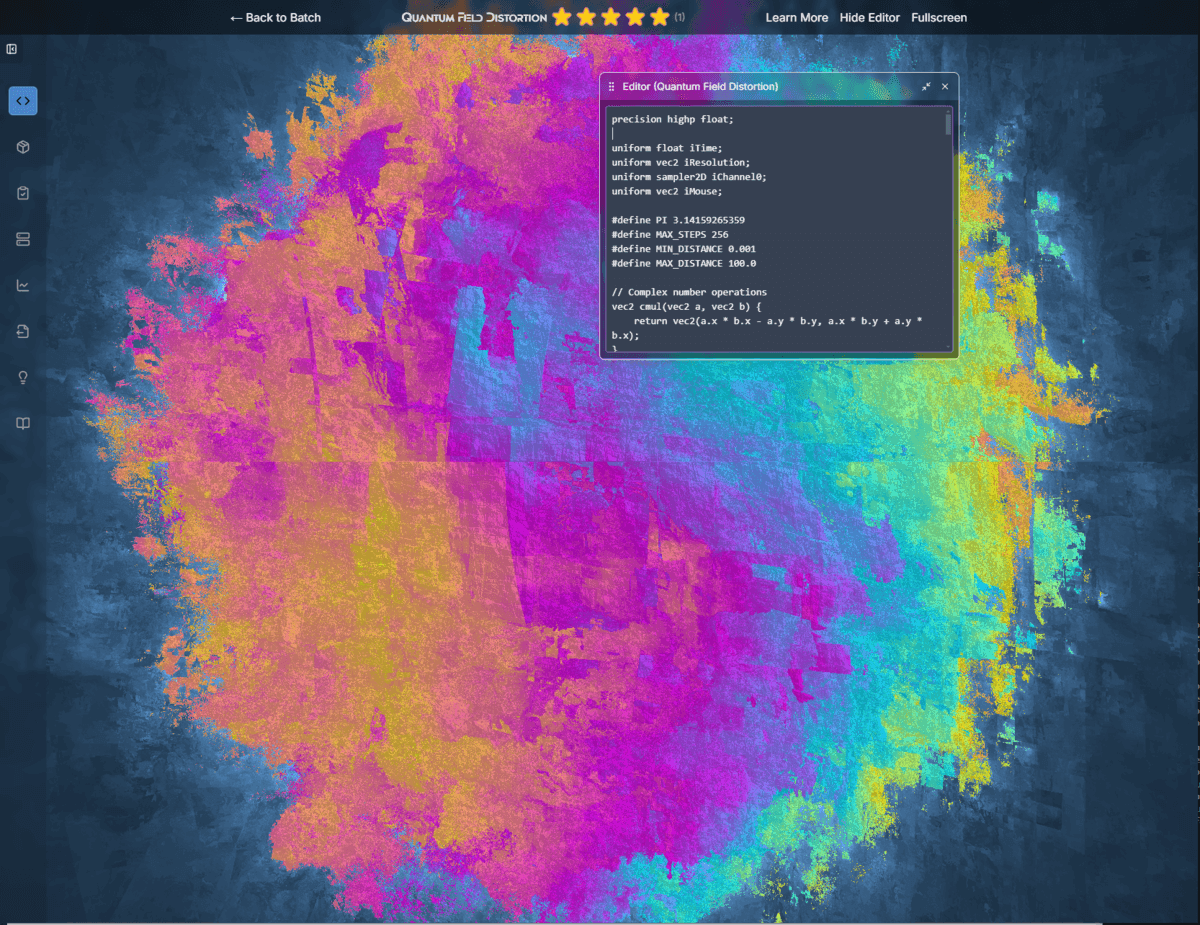
Task: Select the code editor tool in the sidebar
Action: [22, 100]
